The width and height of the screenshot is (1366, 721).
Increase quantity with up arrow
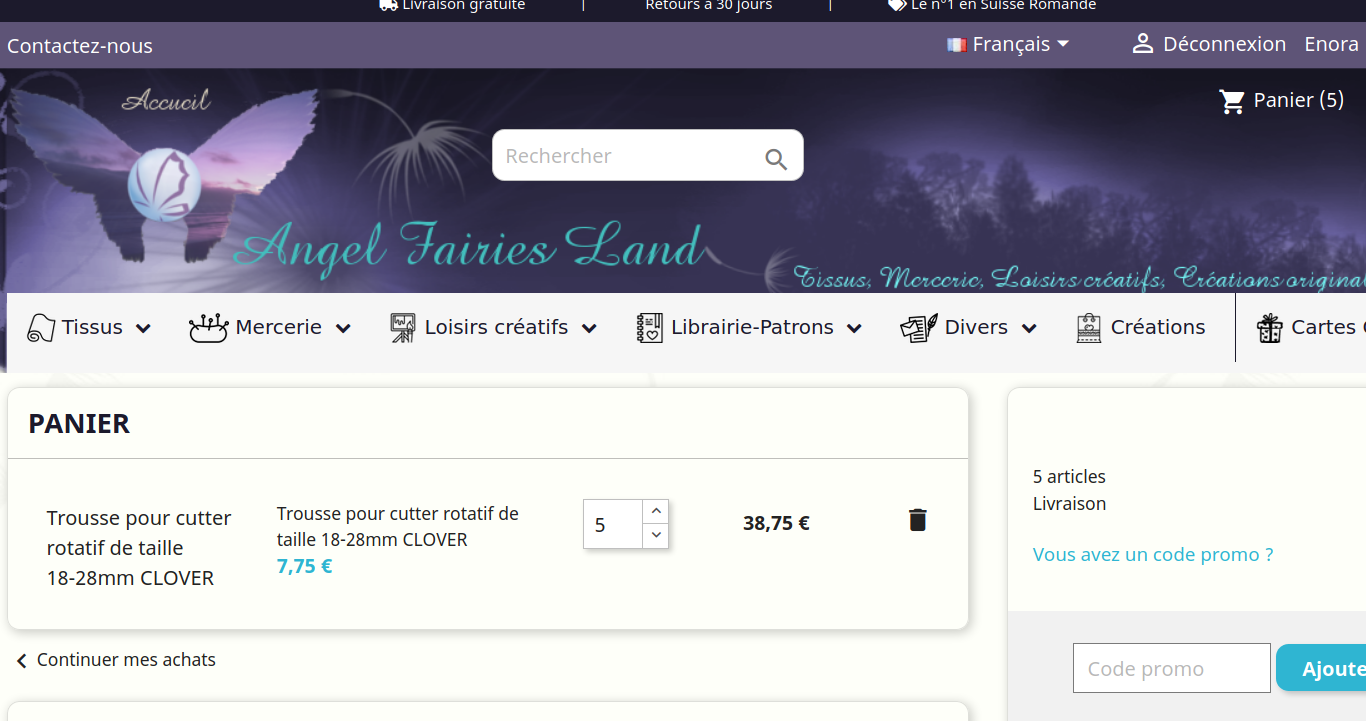656,511
